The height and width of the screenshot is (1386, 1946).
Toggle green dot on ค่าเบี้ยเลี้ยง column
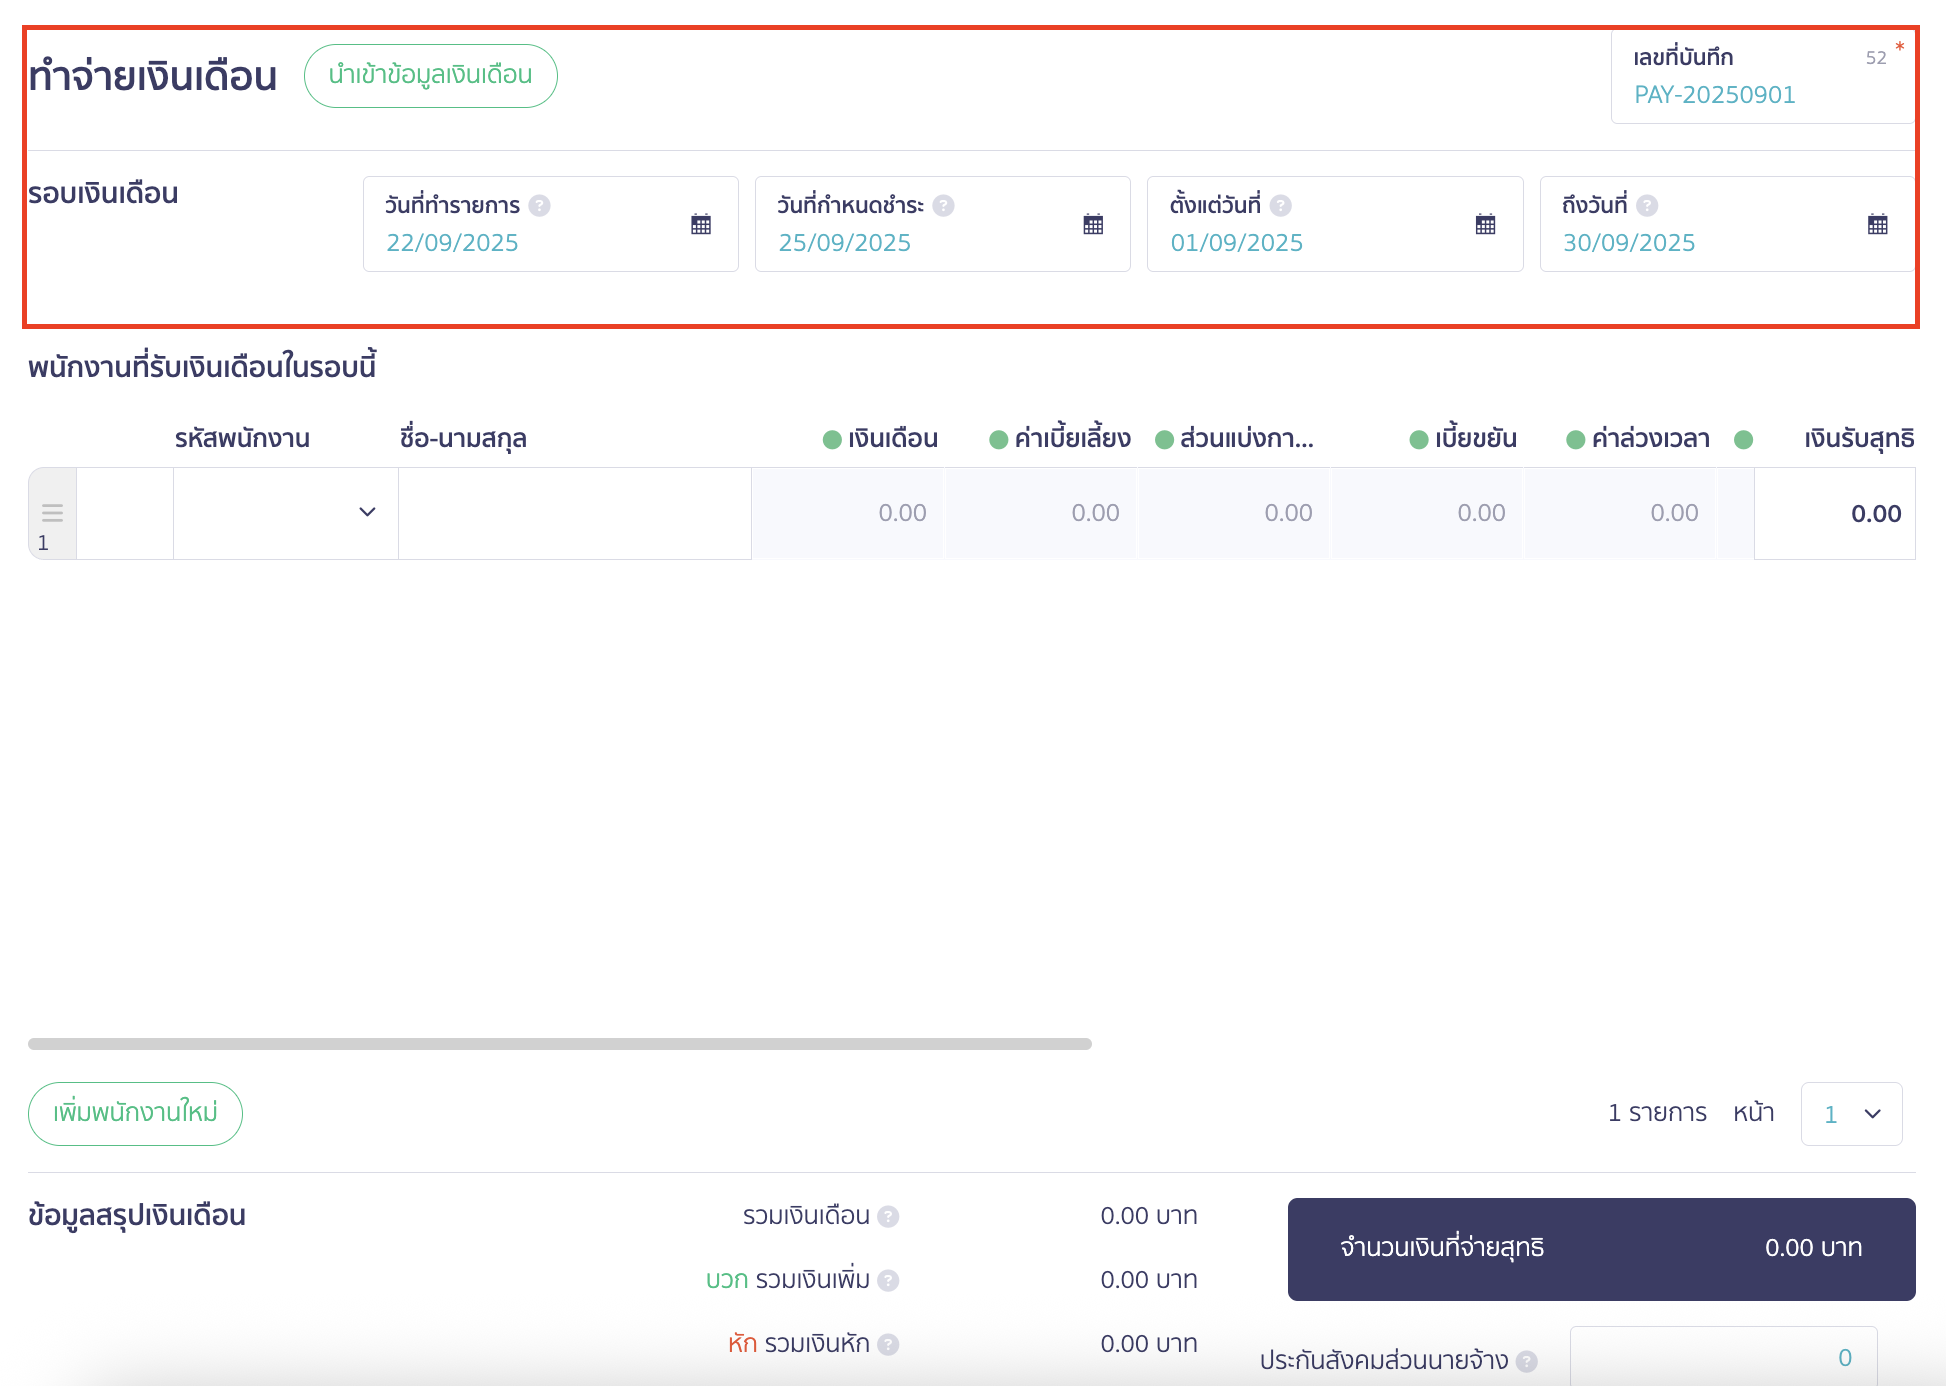(x=998, y=440)
